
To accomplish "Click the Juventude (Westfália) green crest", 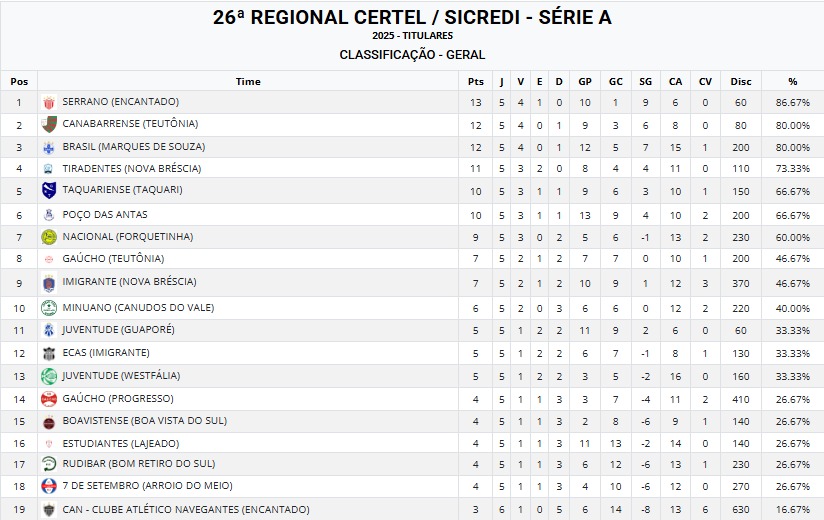I will 49,376.
